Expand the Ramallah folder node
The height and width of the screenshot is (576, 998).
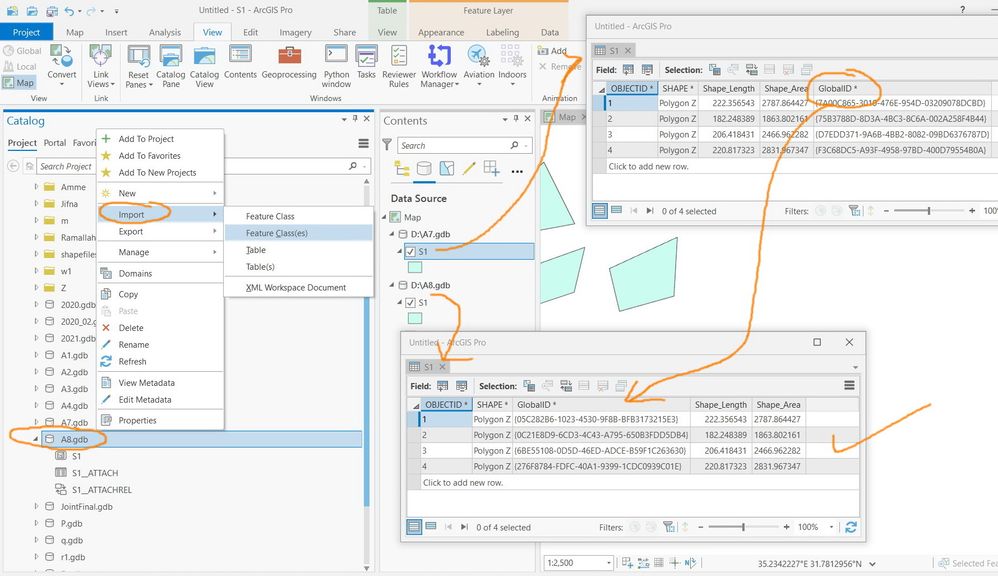coord(36,237)
